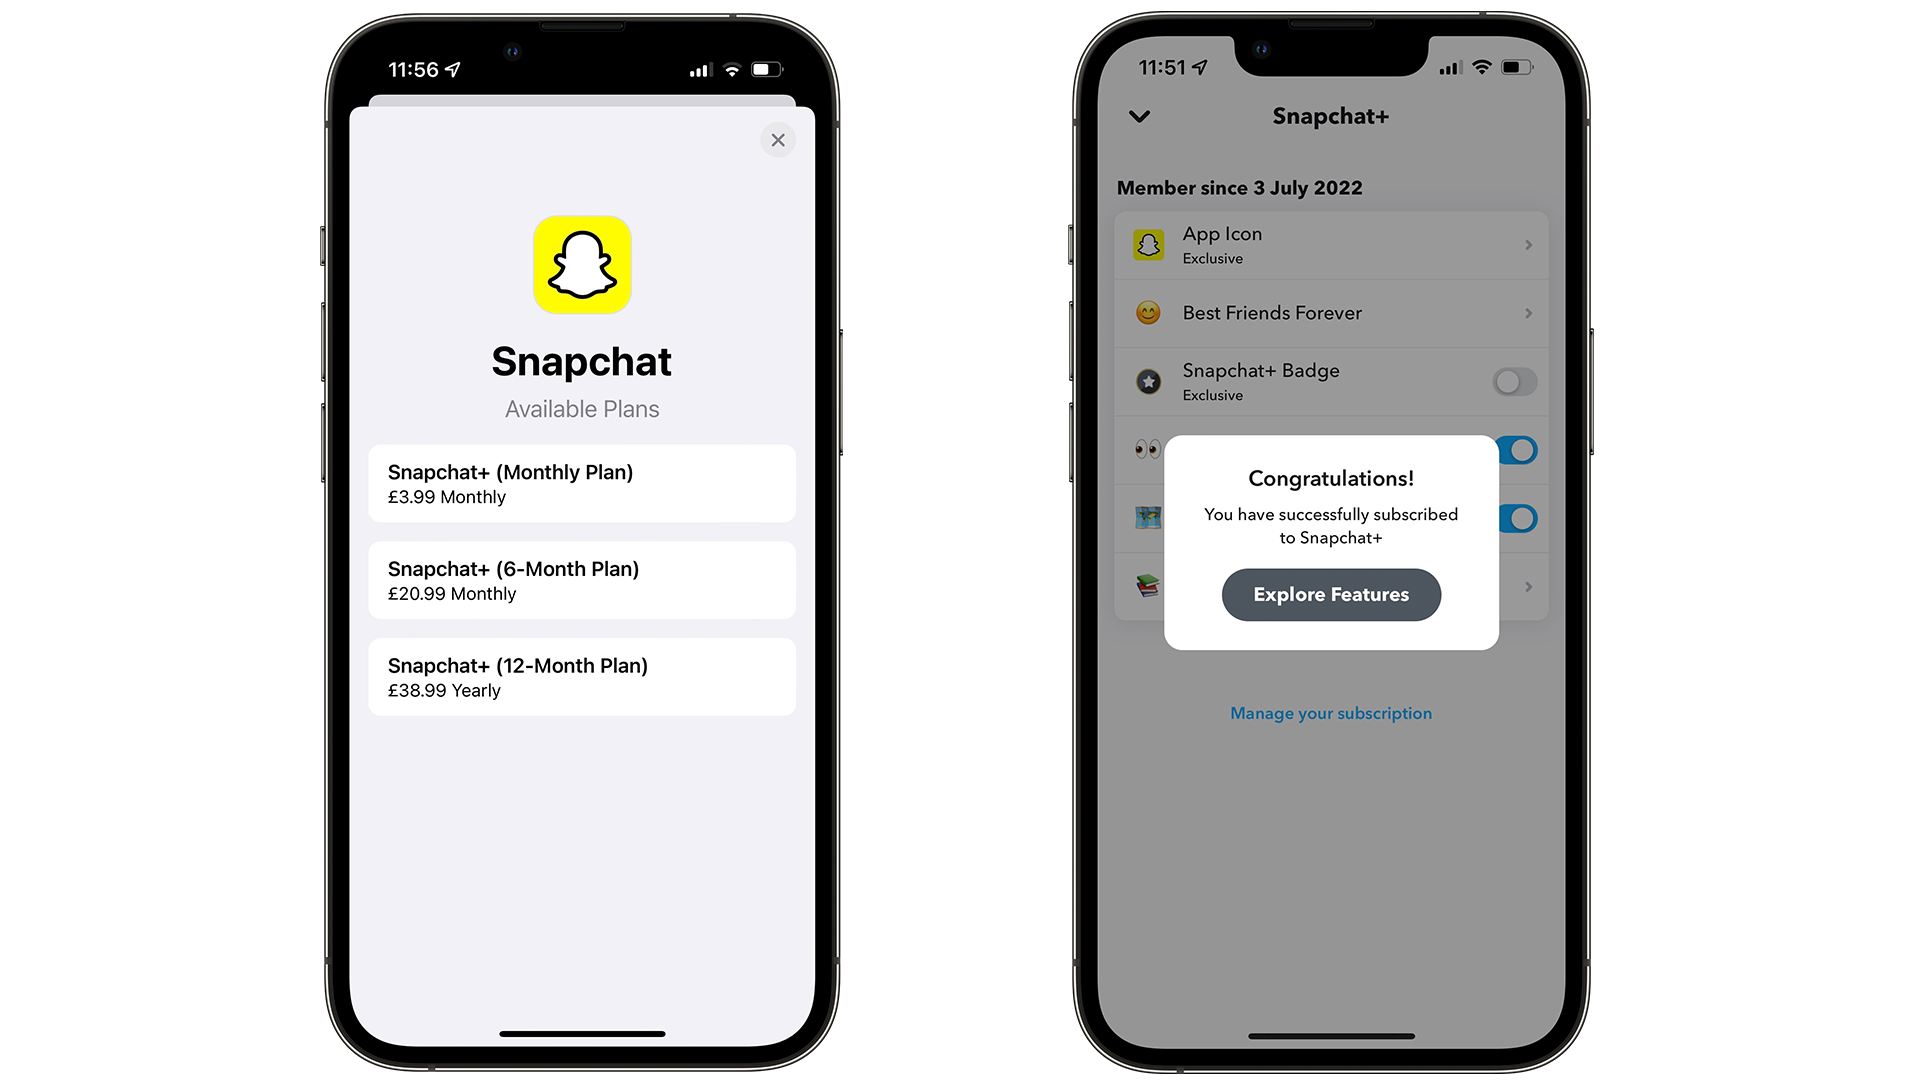Toggle the eyes emoji feature switch
1920x1080 pixels.
point(1515,450)
